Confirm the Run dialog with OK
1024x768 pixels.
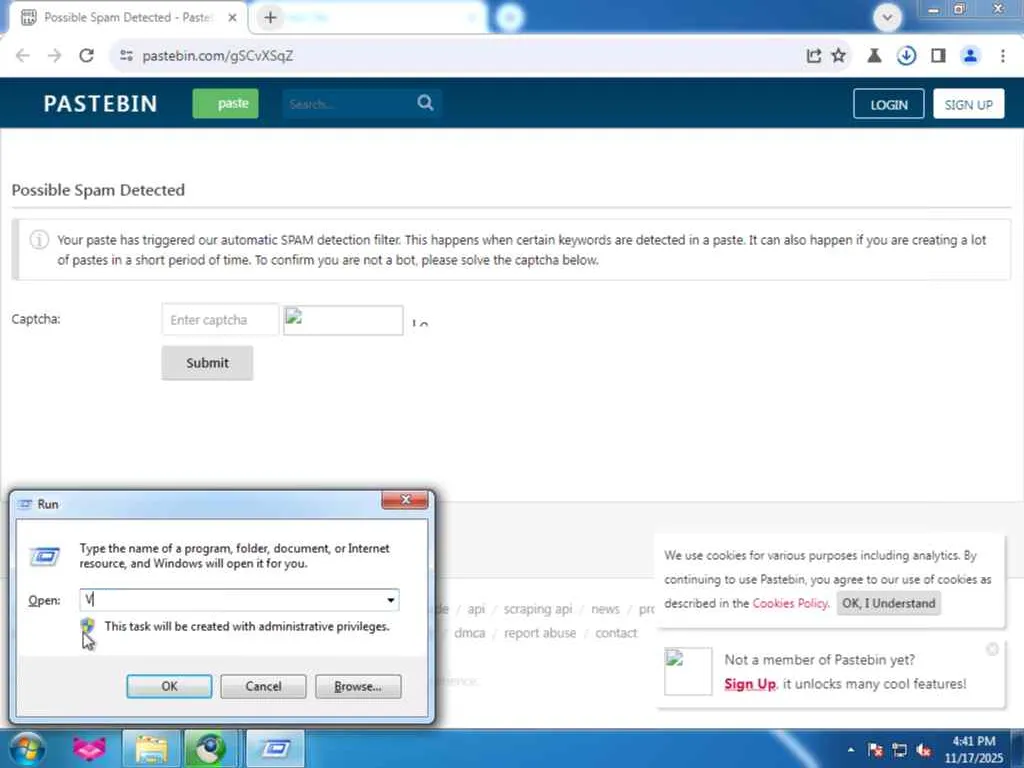point(169,686)
